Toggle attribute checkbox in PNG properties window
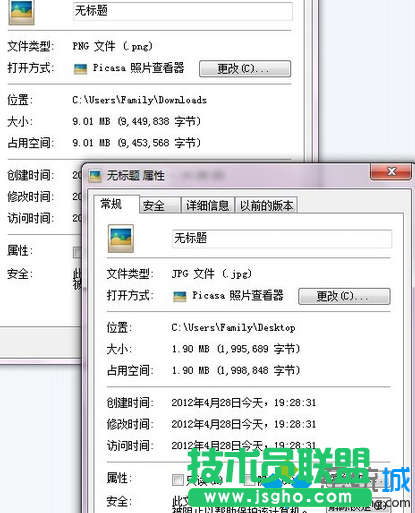Image resolution: width=415 pixels, height=513 pixels. click(x=77, y=252)
